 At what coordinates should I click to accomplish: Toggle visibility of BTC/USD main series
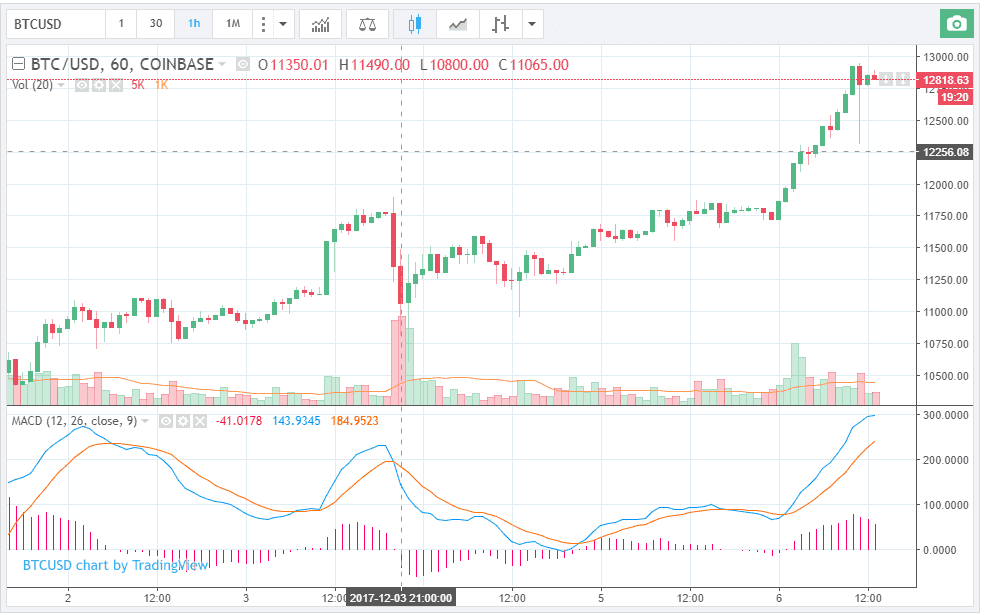tap(242, 64)
